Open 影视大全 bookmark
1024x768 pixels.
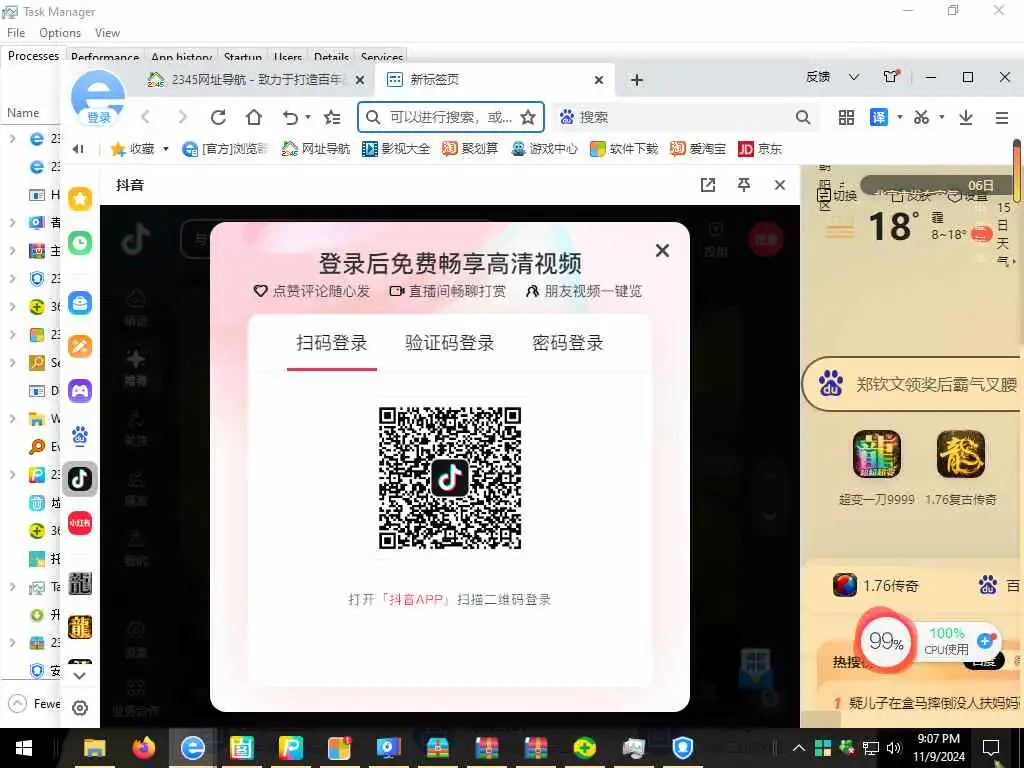pos(396,149)
